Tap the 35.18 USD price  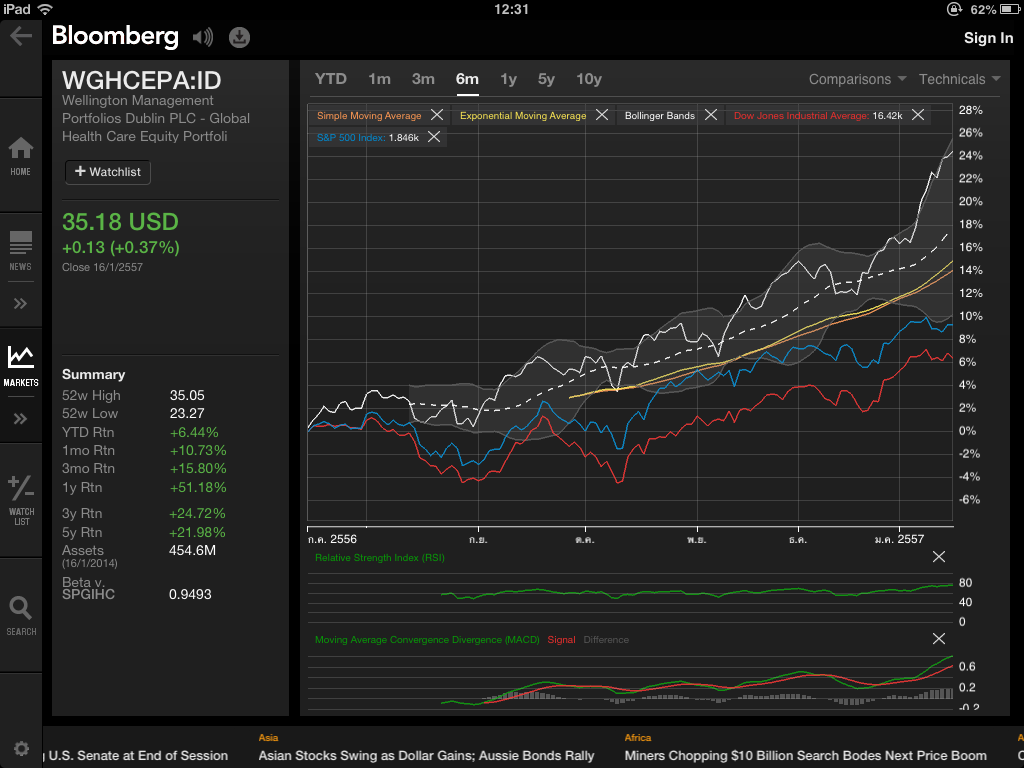click(x=120, y=222)
